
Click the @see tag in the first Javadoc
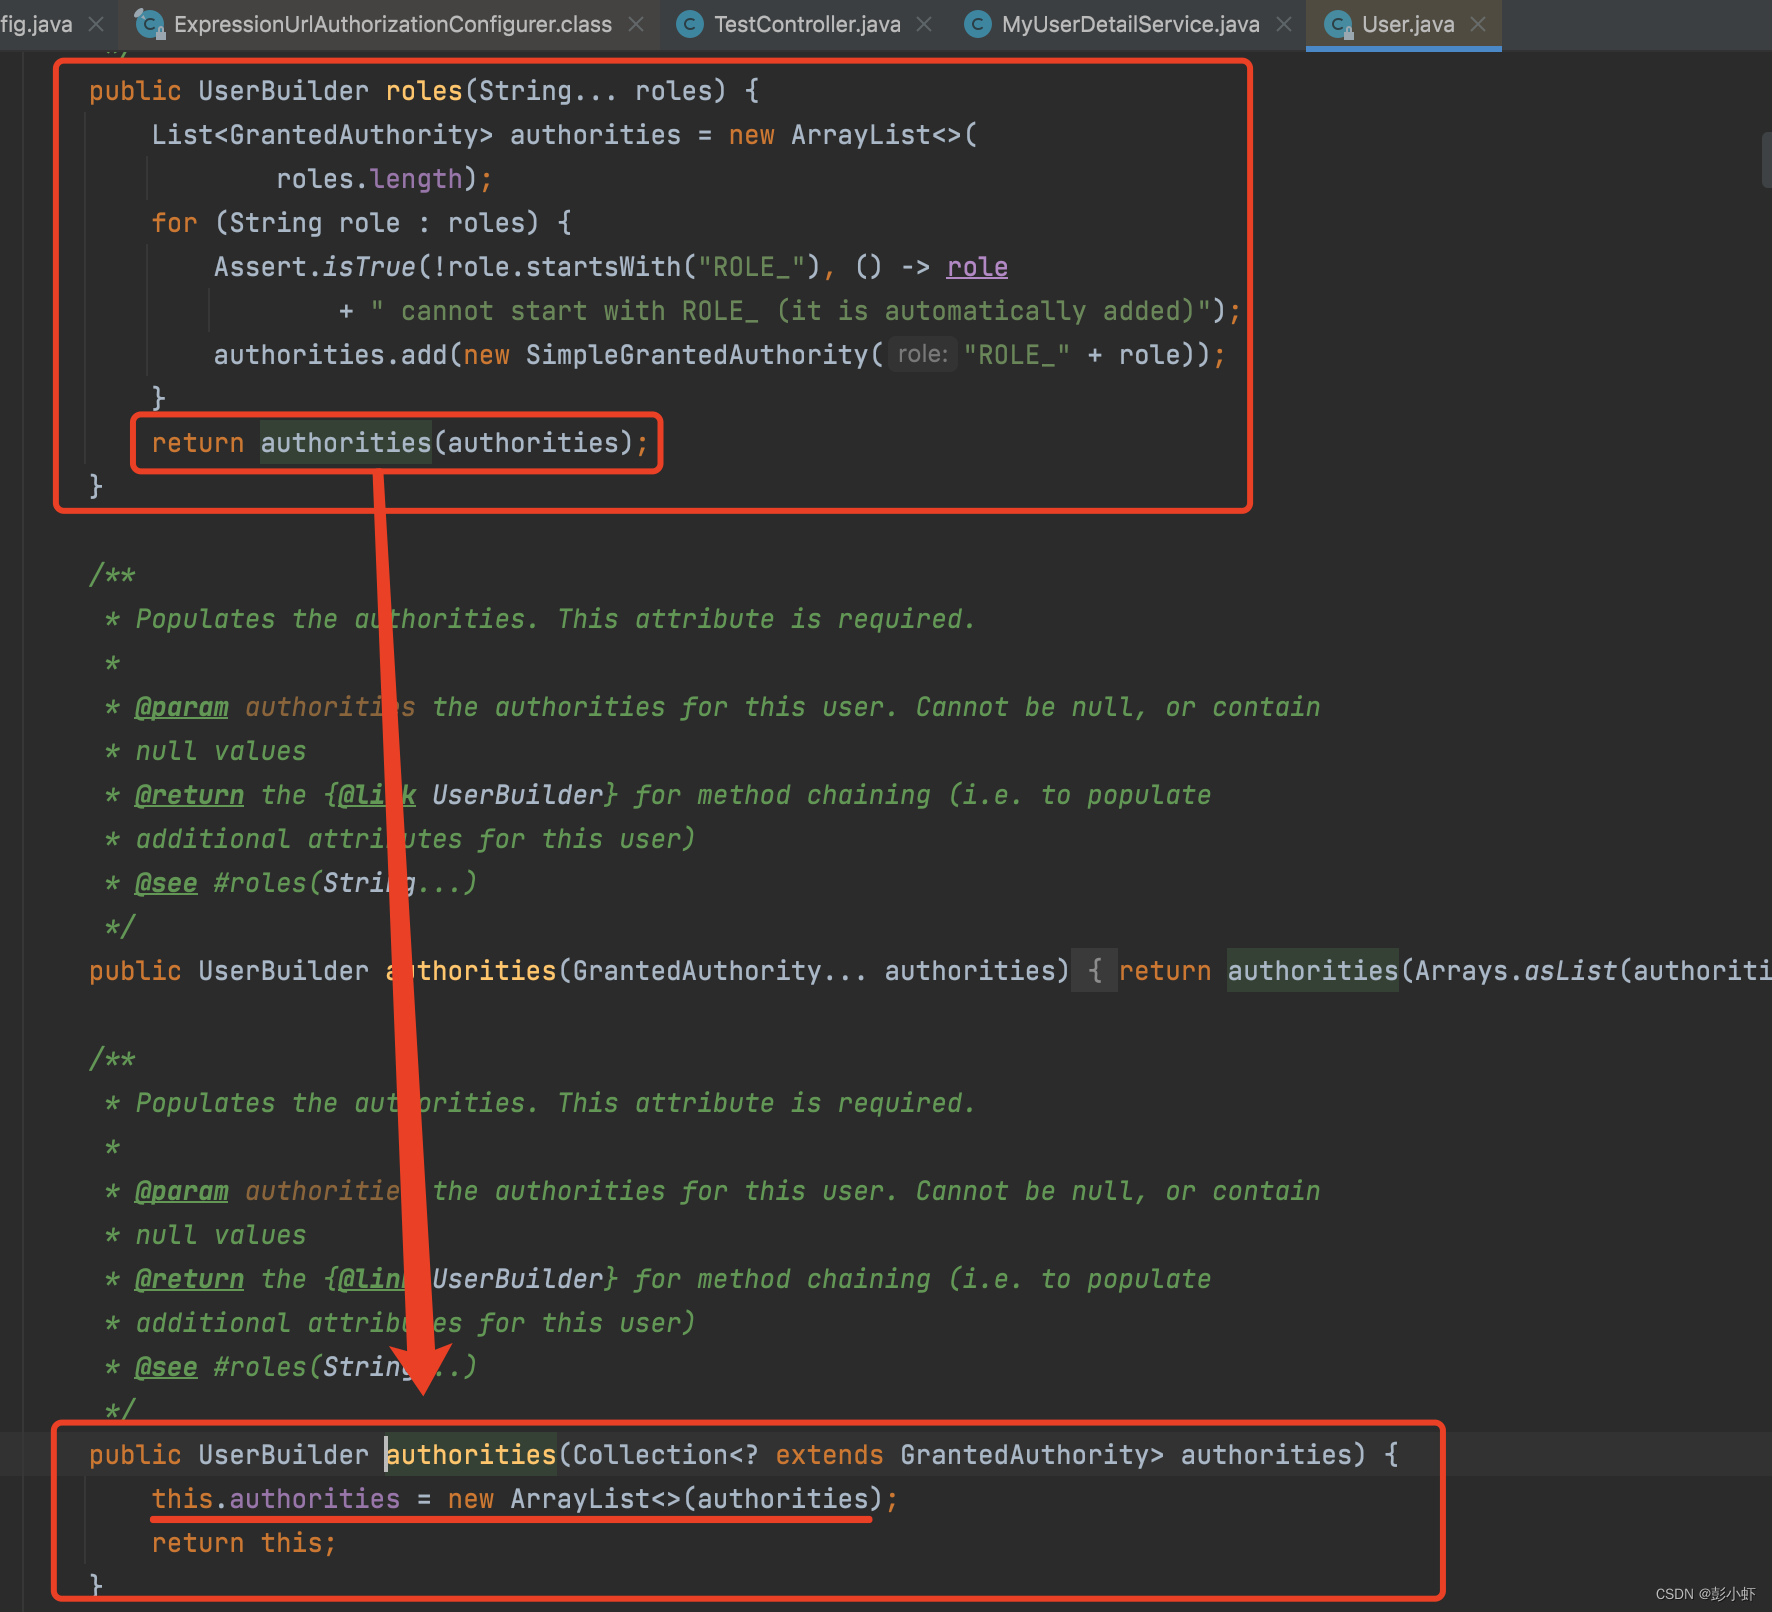pyautogui.click(x=166, y=883)
